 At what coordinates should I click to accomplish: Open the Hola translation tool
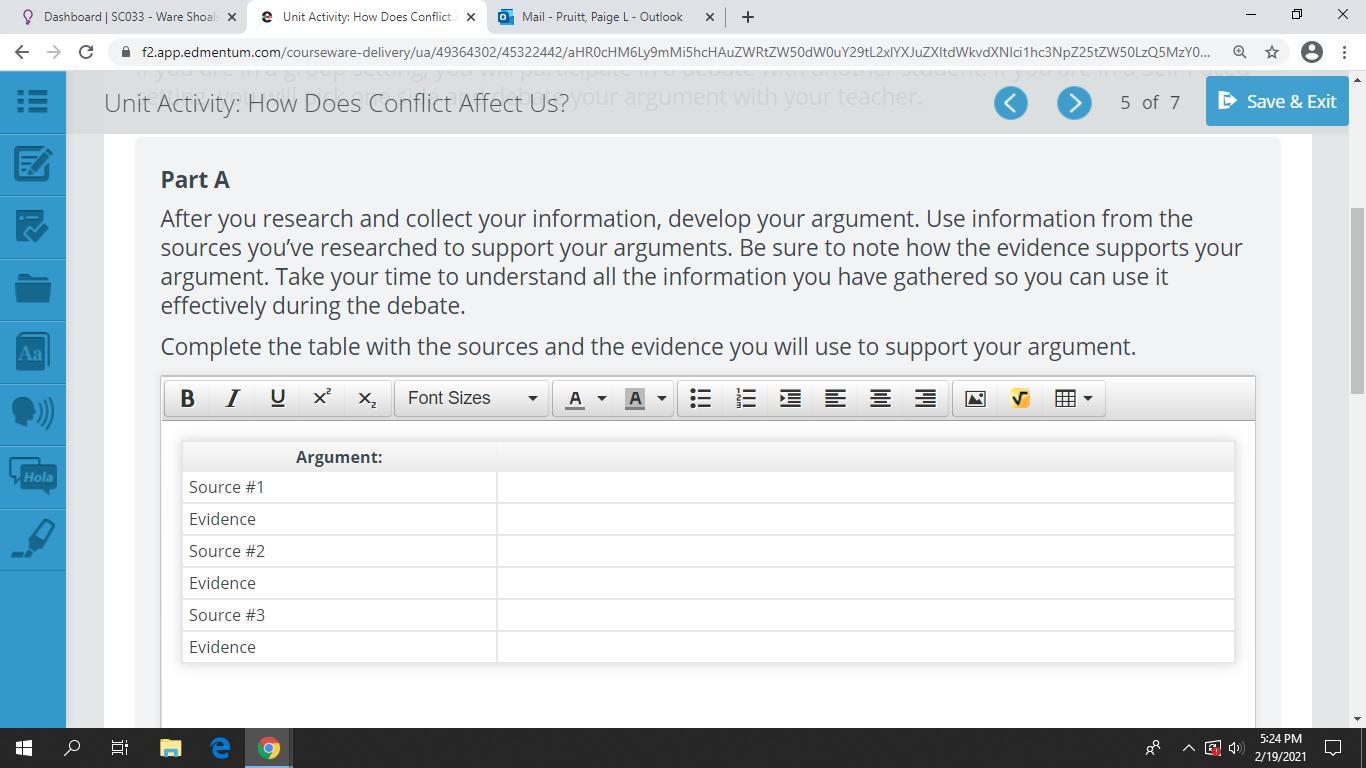33,476
